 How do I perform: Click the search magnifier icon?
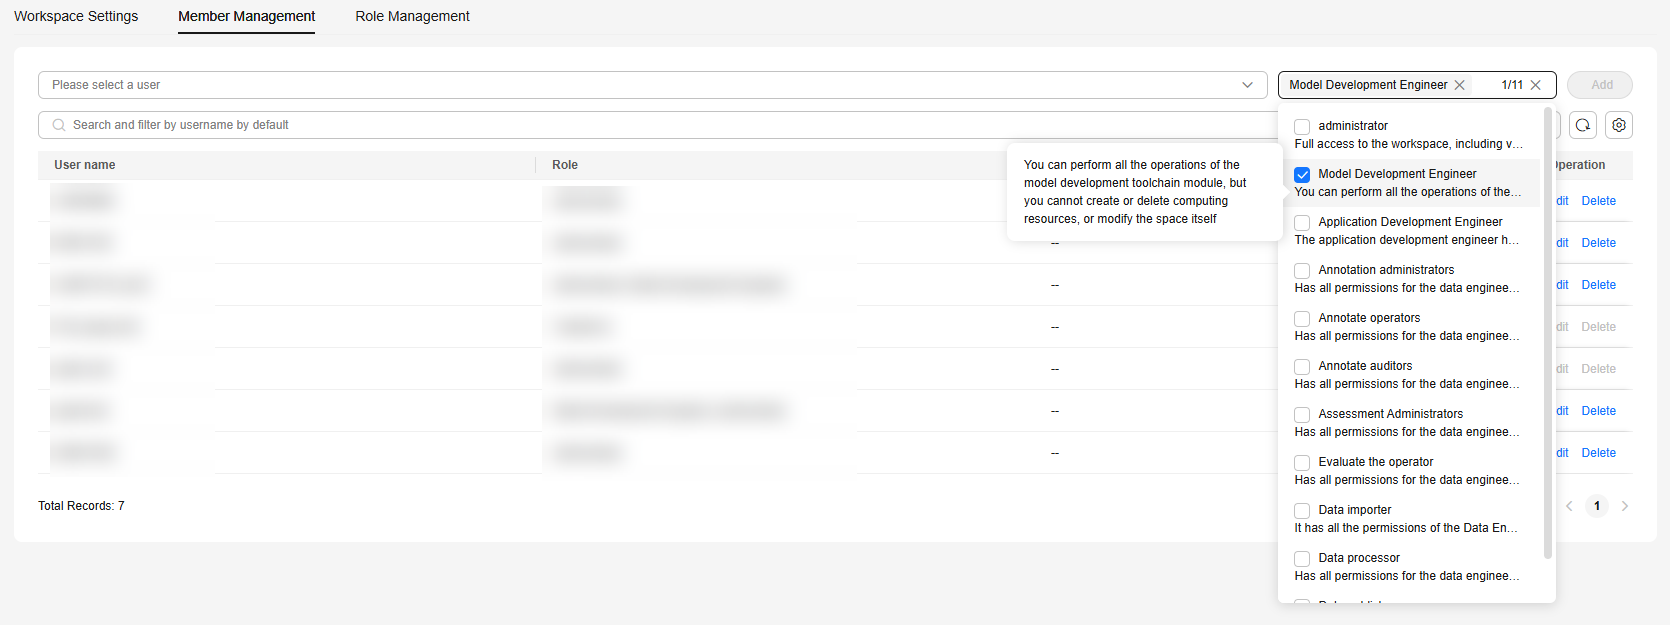tap(59, 125)
